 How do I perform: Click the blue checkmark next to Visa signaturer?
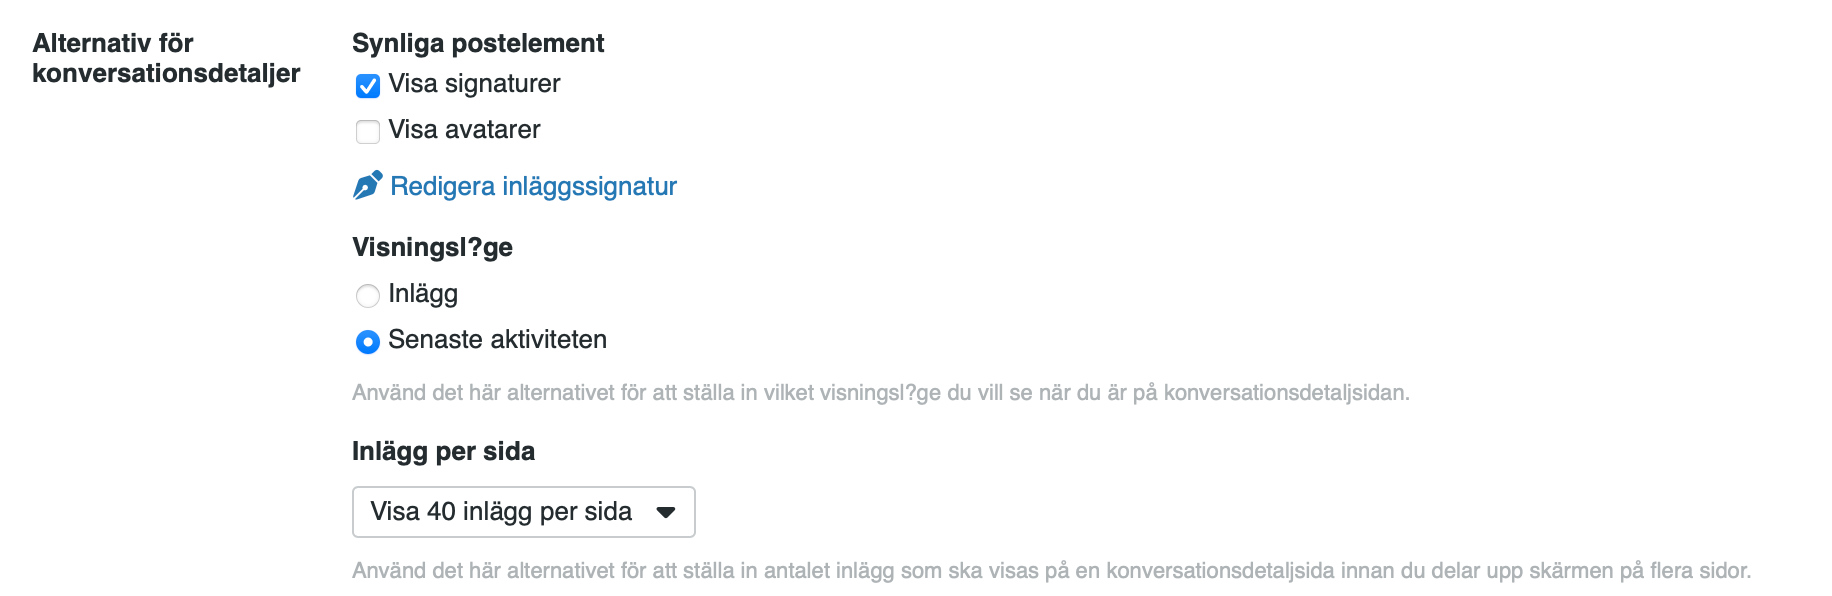[368, 86]
